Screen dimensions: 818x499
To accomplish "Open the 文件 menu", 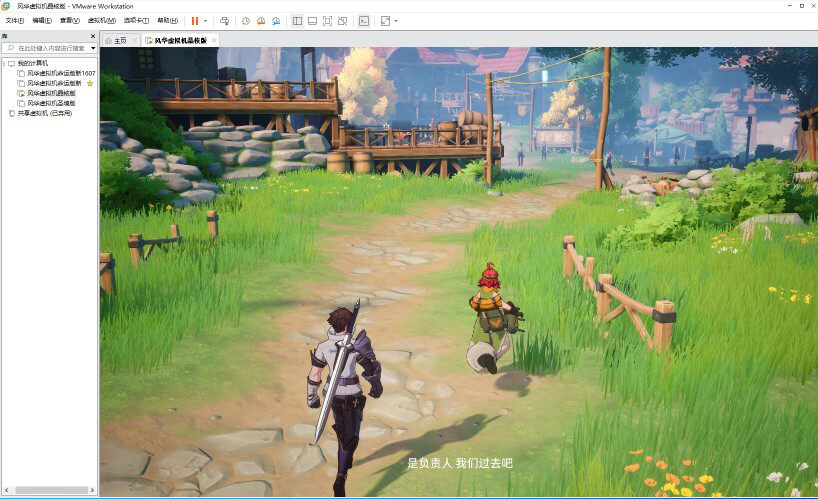I will coord(15,20).
